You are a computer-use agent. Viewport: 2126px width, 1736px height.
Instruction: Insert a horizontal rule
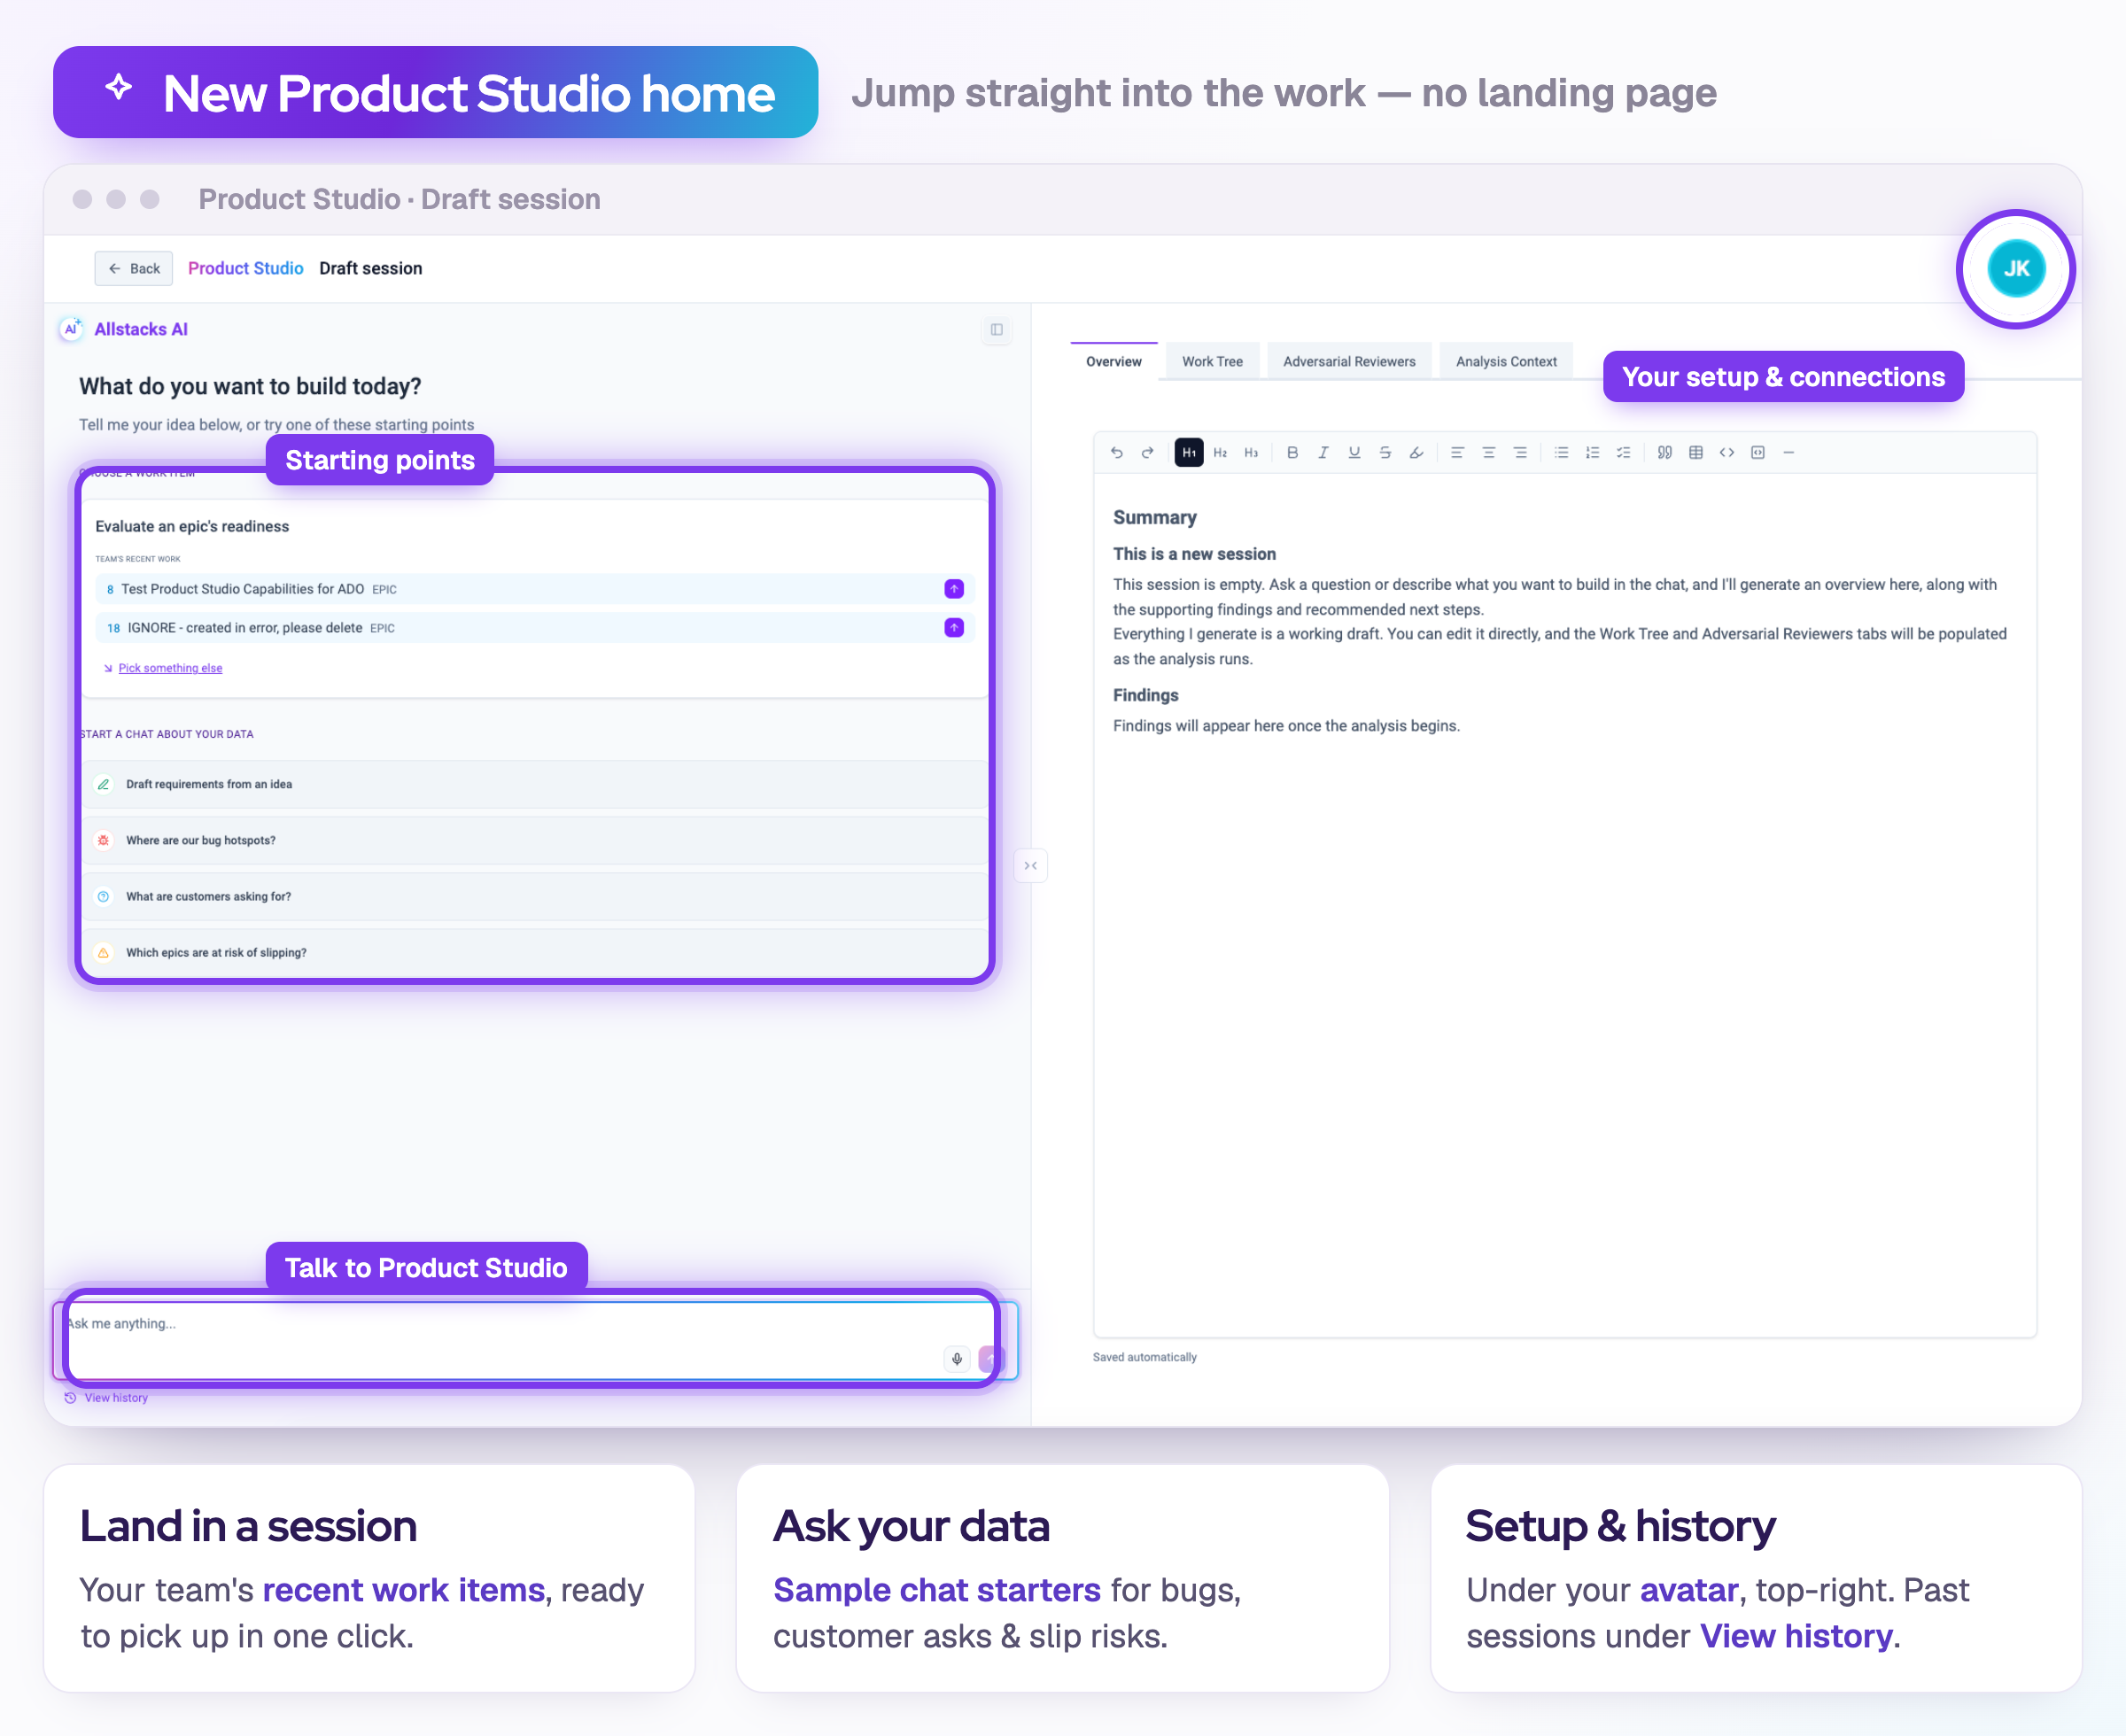pyautogui.click(x=1789, y=453)
